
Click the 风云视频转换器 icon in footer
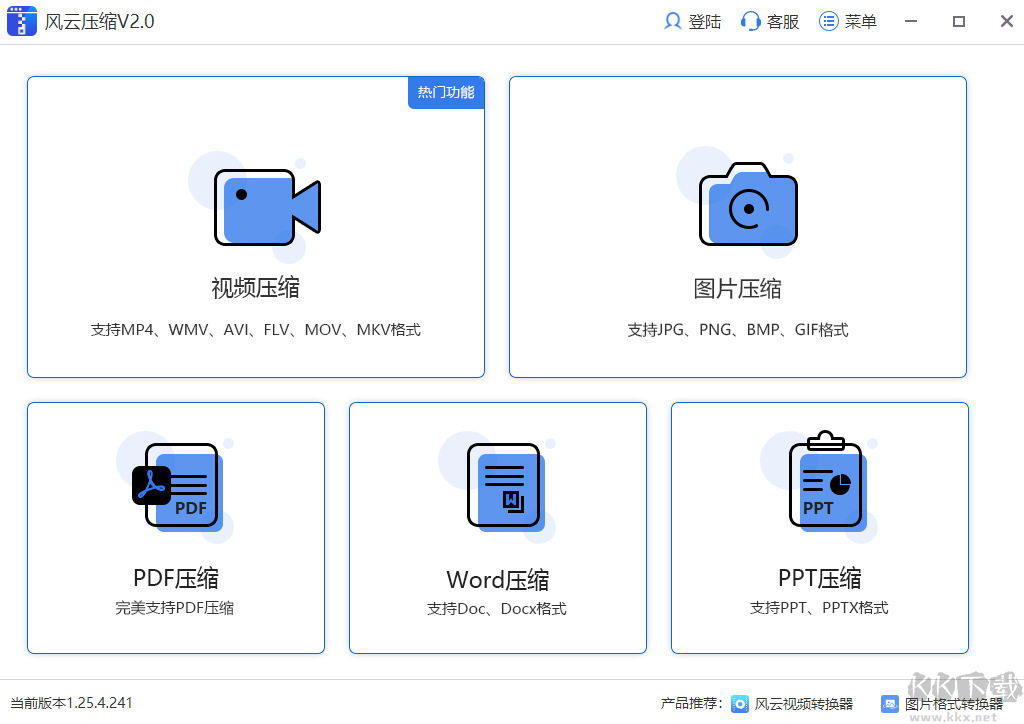pyautogui.click(x=740, y=703)
